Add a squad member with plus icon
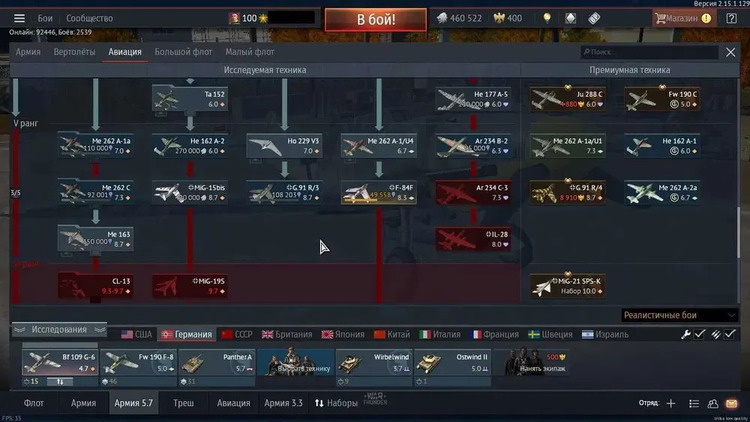Screen dimensions: 750x422 (x=671, y=403)
